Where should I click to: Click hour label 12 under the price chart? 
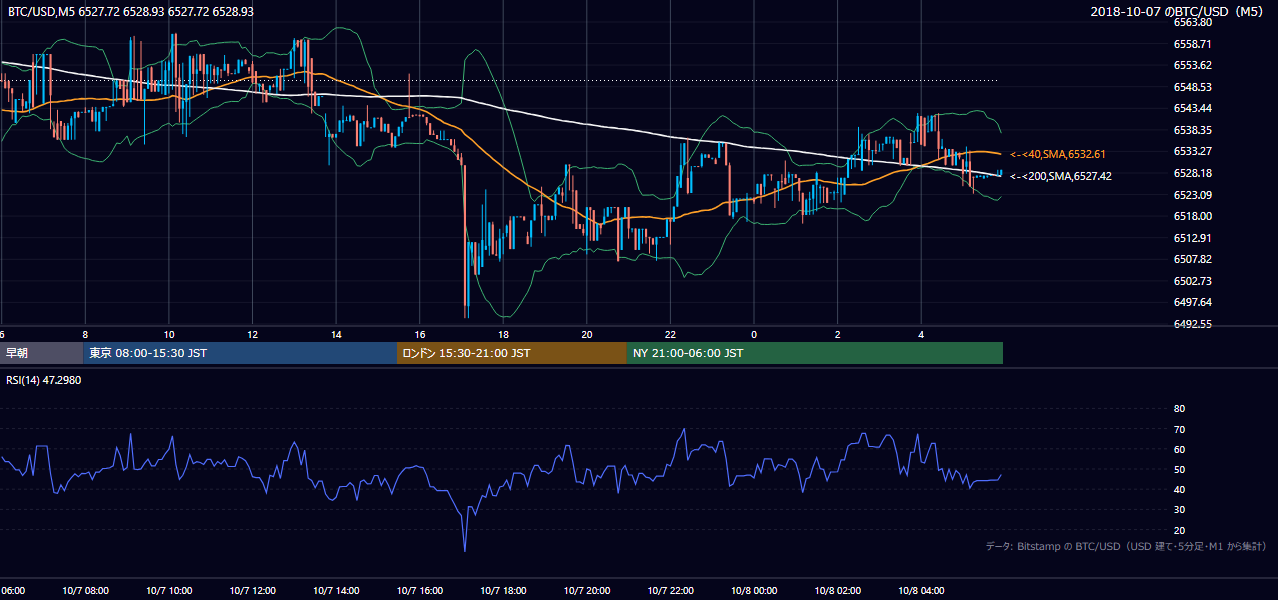(252, 335)
